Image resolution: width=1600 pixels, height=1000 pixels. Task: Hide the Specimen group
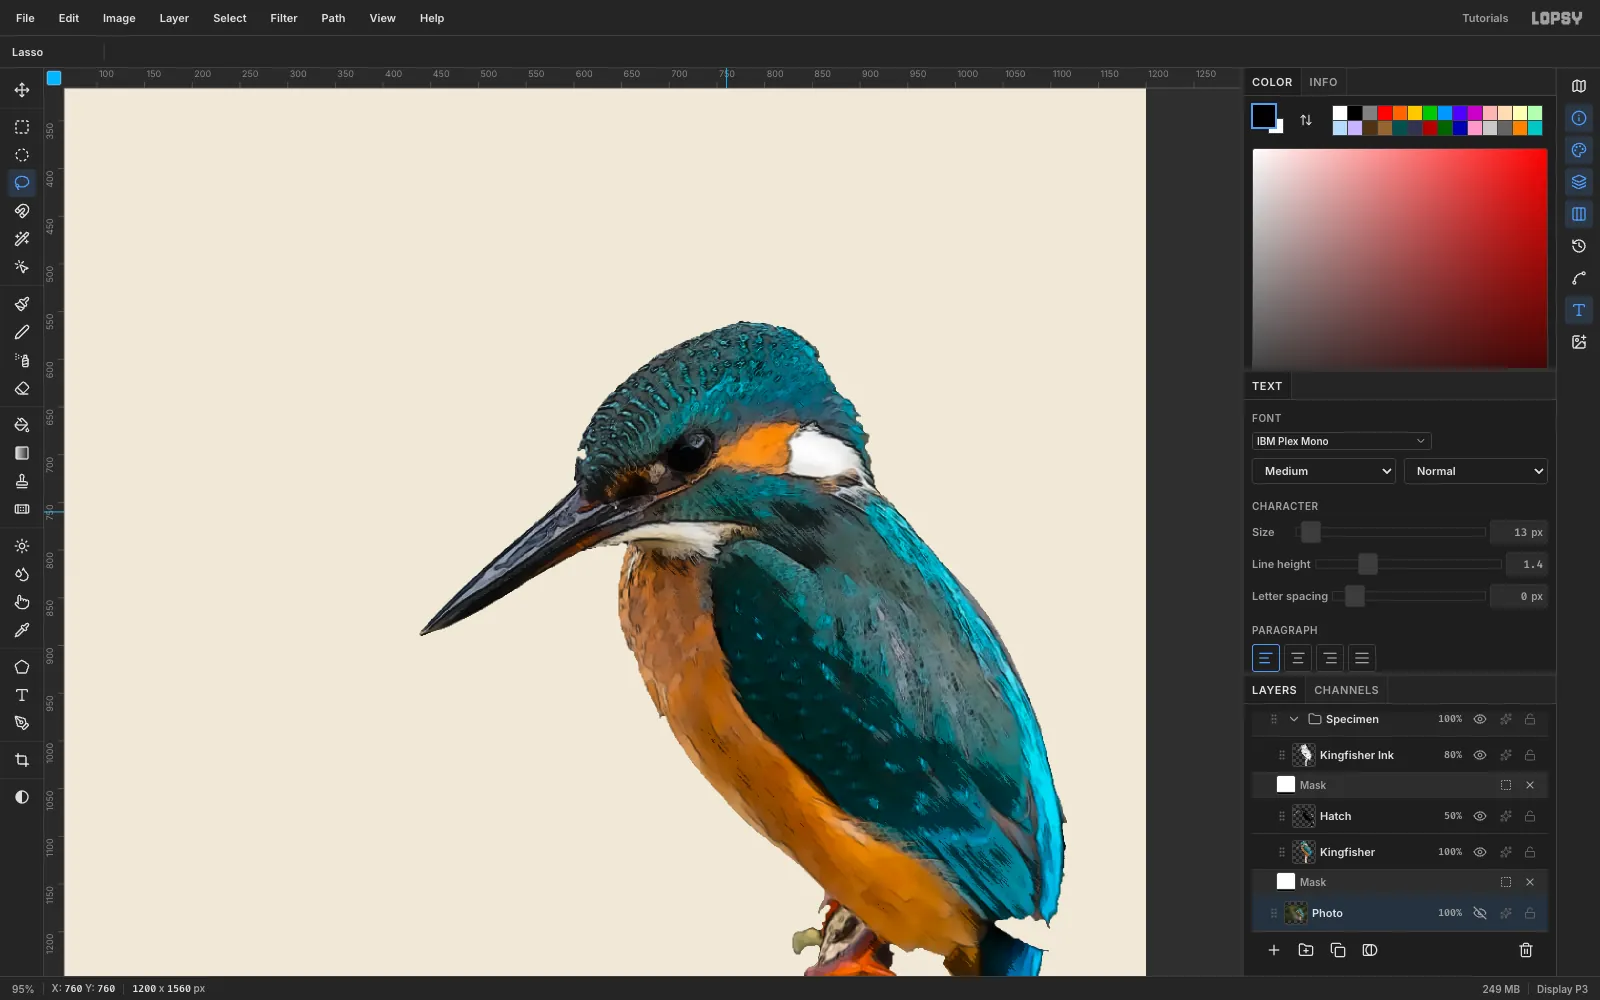[x=1480, y=719]
